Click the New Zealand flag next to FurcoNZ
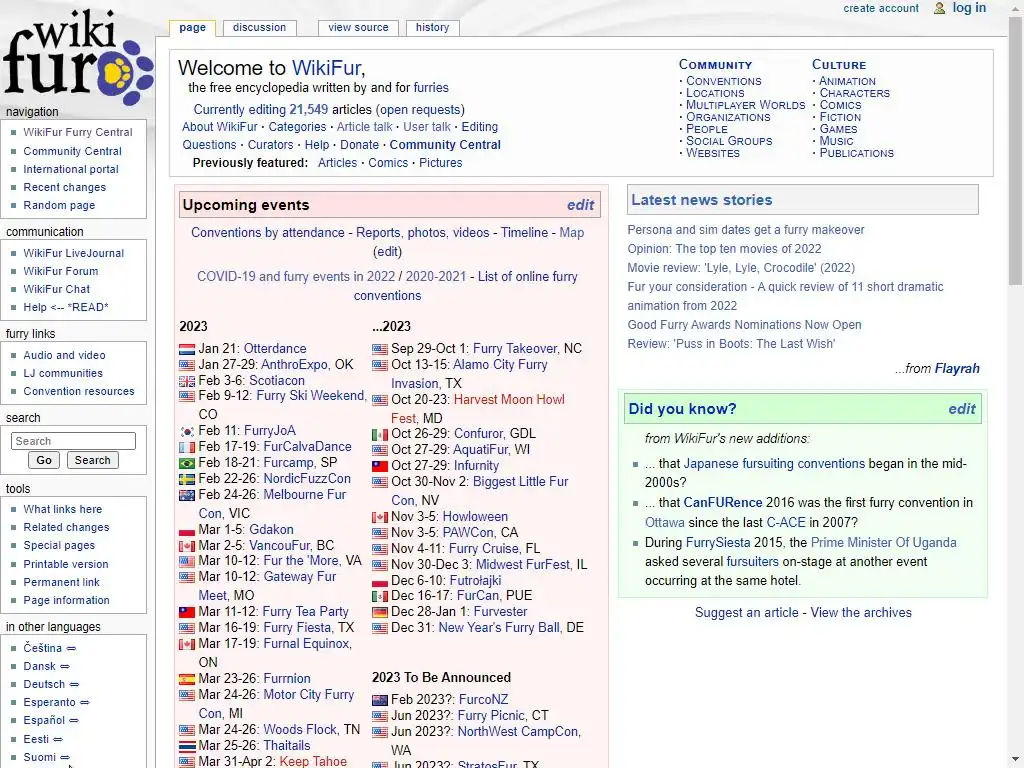The image size is (1024, 768). click(x=379, y=700)
